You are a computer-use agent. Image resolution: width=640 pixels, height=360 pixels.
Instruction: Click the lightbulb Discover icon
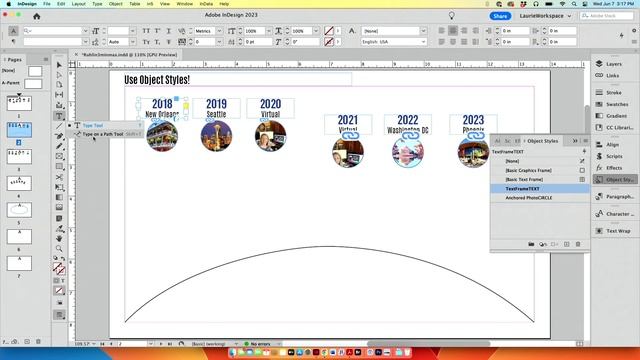click(x=451, y=16)
